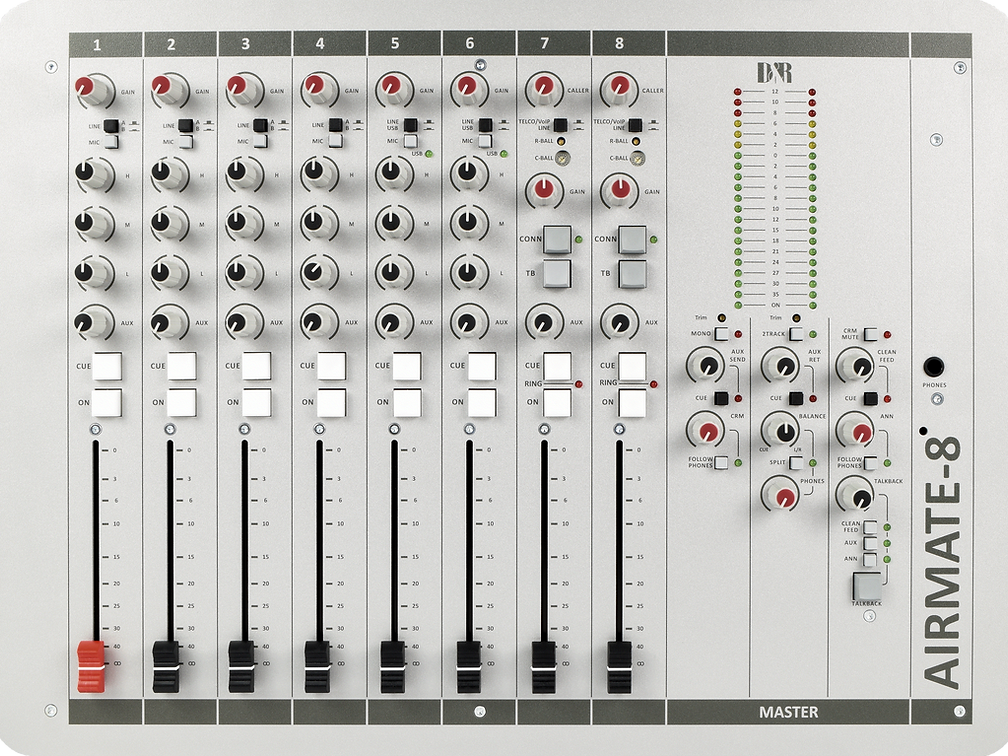
Task: Click the AUX knob on channel 5
Action: point(393,322)
